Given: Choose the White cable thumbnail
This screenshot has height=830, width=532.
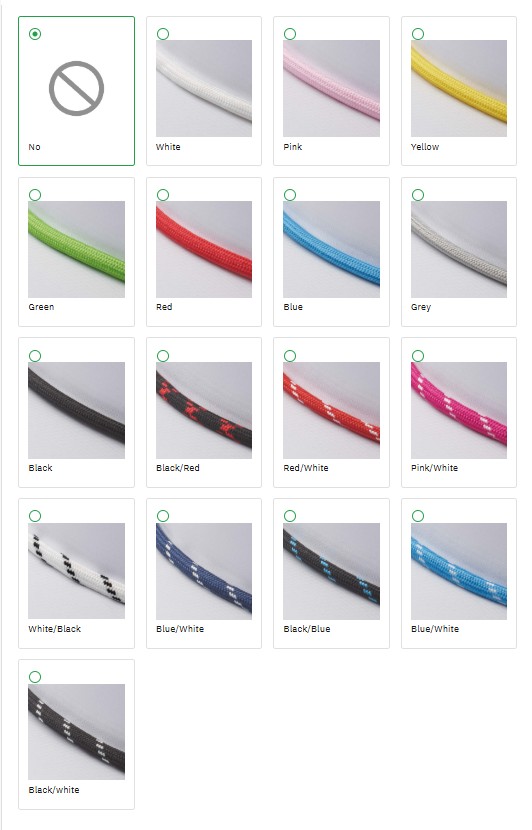Looking at the screenshot, I should pos(204,88).
